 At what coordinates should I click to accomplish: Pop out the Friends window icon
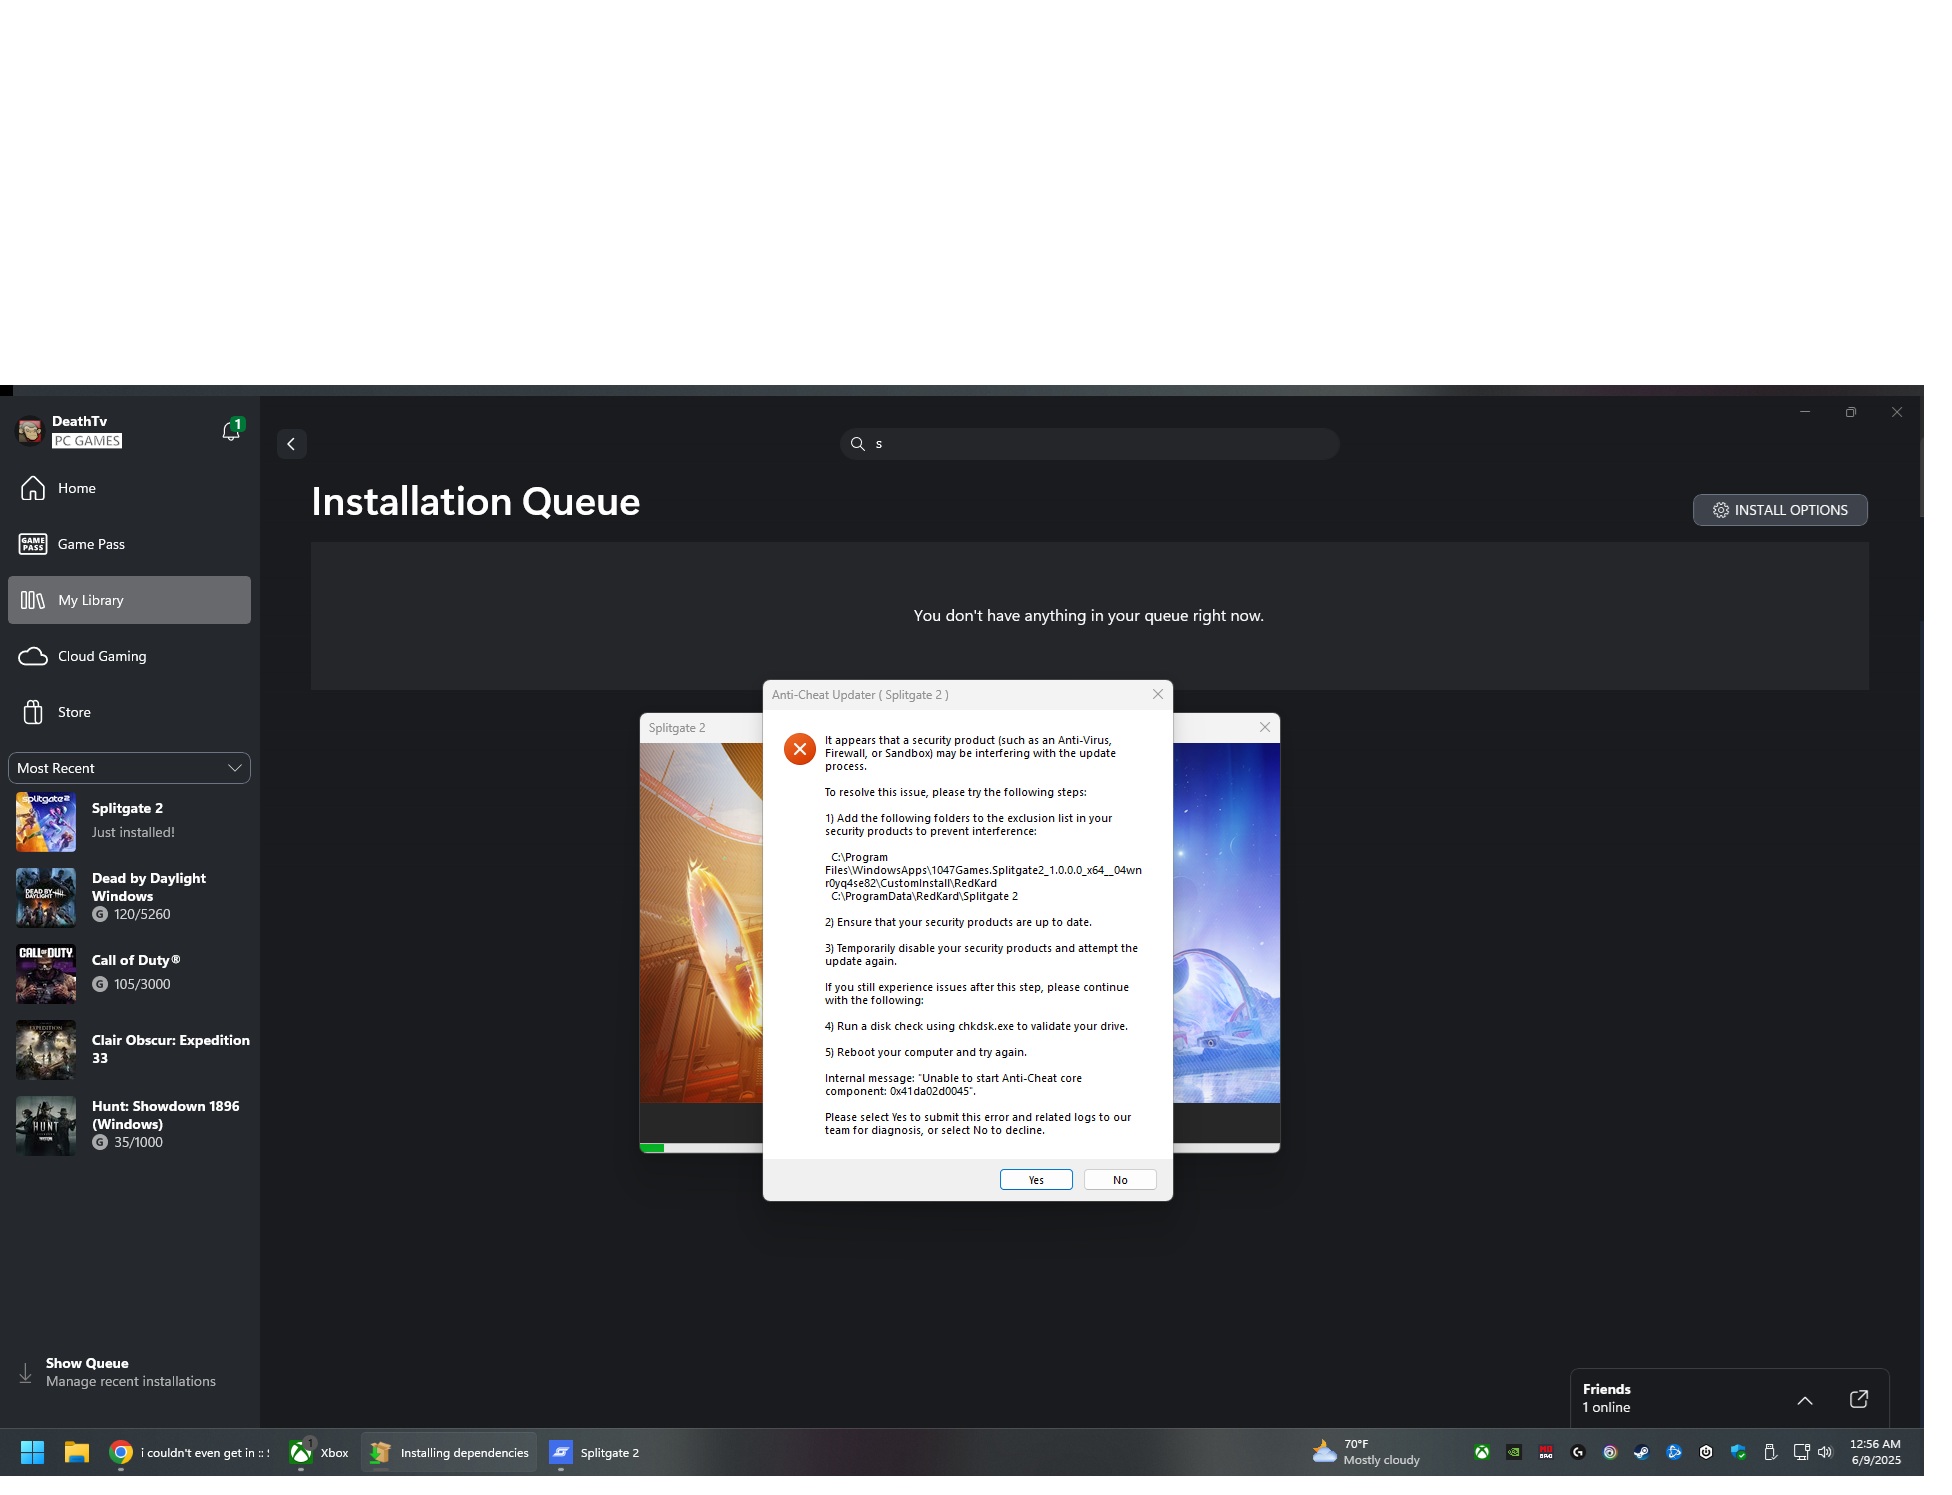pyautogui.click(x=1859, y=1399)
